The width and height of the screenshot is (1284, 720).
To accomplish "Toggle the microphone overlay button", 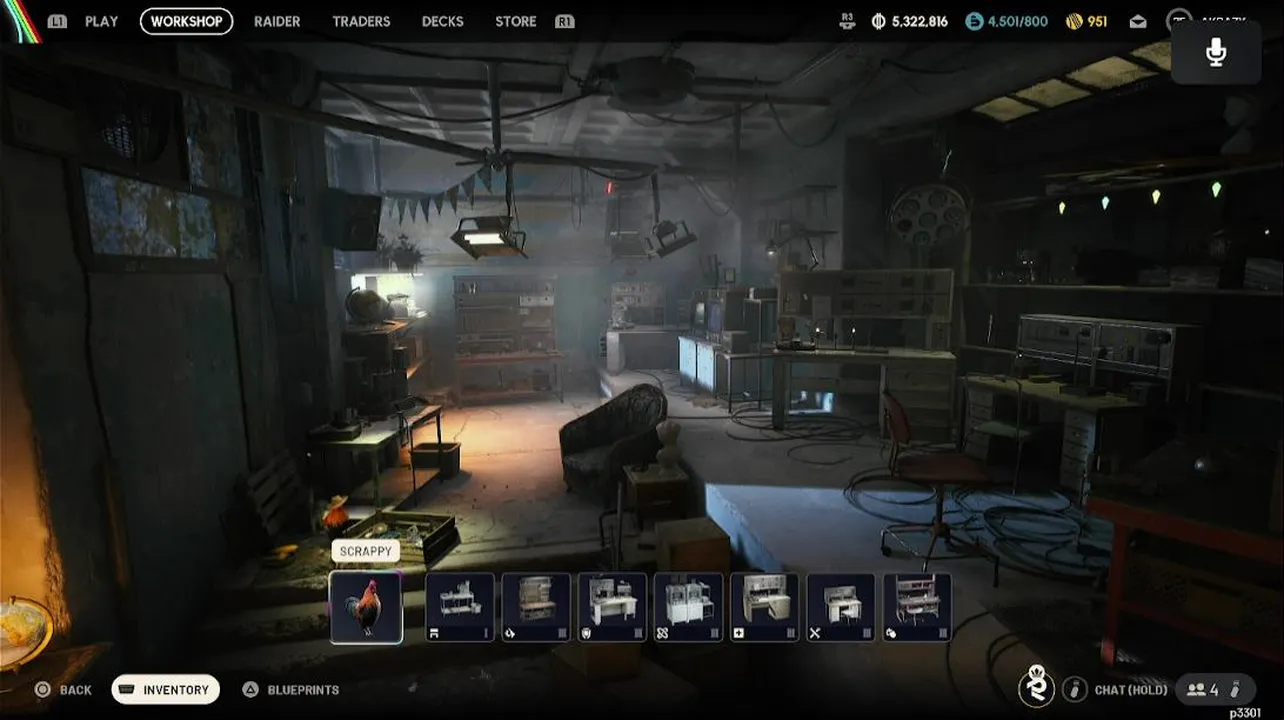I will click(x=1216, y=52).
